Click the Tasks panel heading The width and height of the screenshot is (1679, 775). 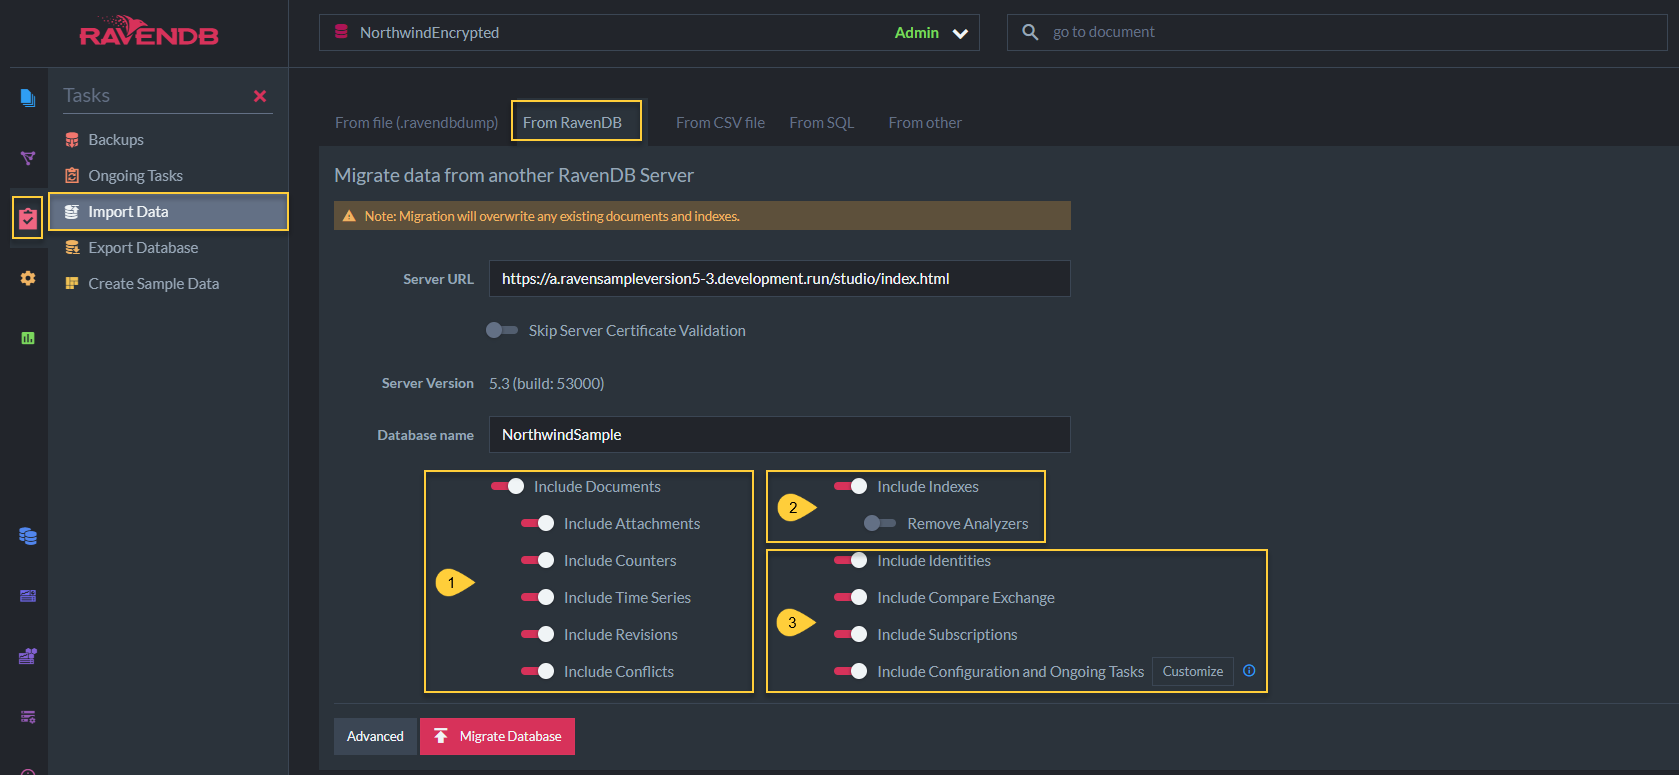coord(87,95)
